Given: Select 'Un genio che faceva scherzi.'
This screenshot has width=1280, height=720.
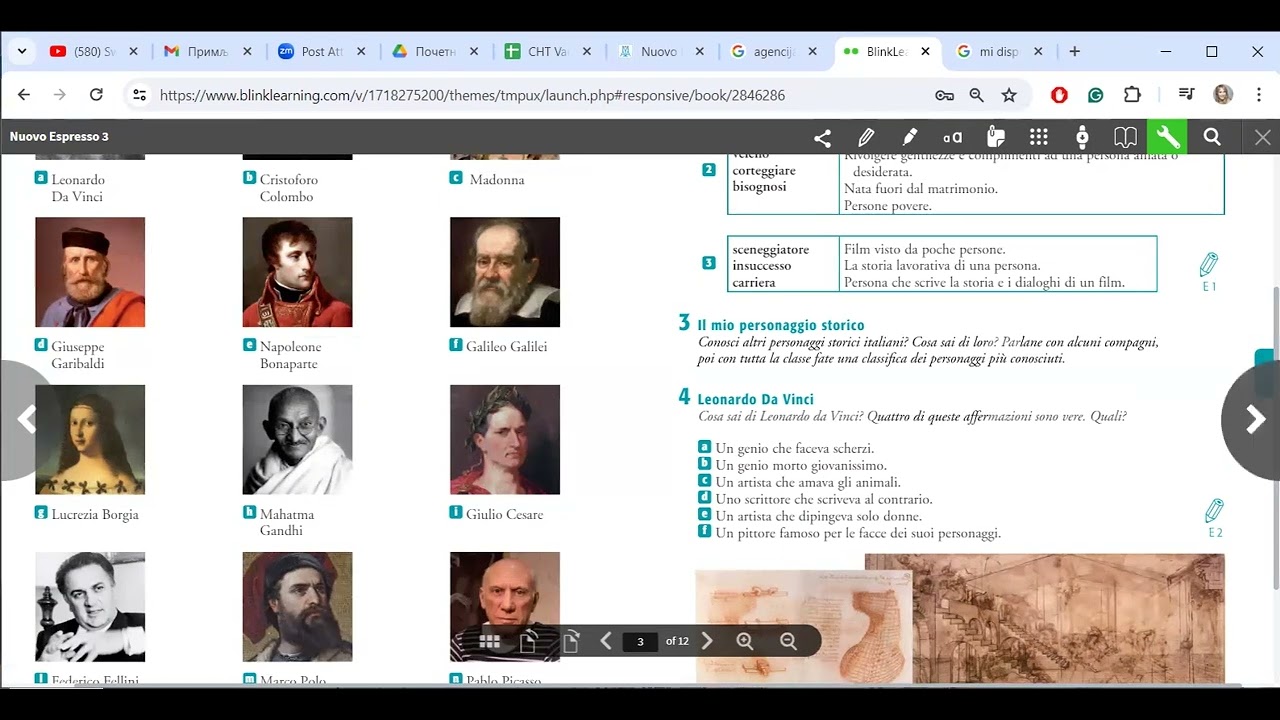Looking at the screenshot, I should pos(794,448).
